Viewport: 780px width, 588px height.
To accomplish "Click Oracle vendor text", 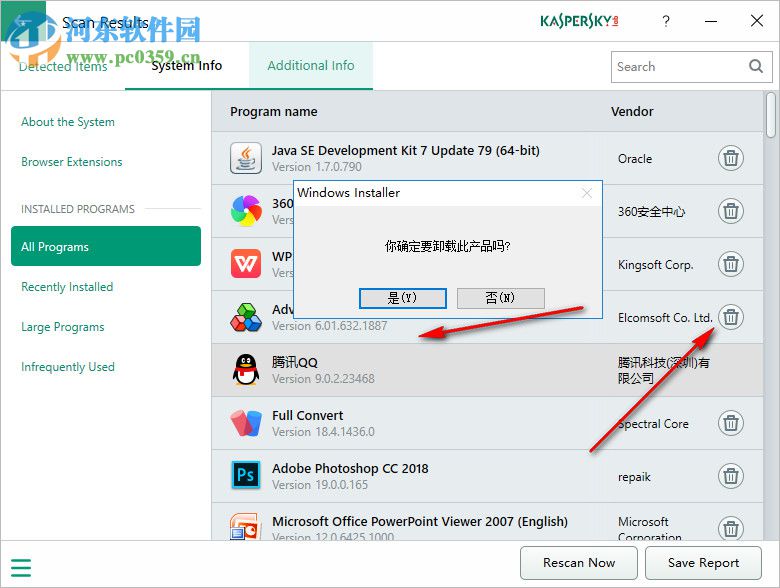I will 635,159.
